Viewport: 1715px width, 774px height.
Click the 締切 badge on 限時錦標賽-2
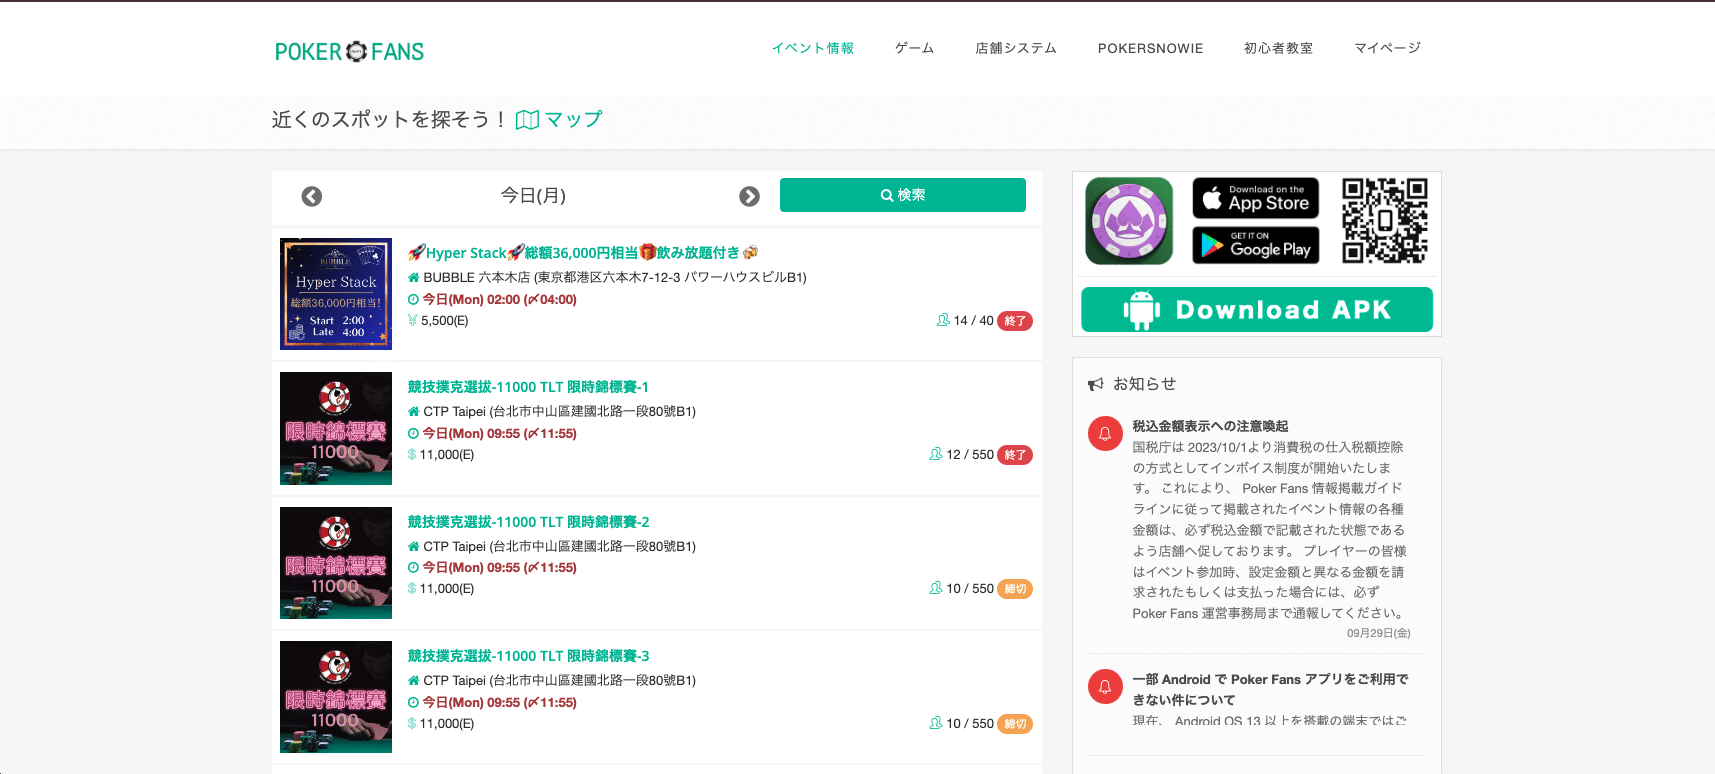(1015, 589)
